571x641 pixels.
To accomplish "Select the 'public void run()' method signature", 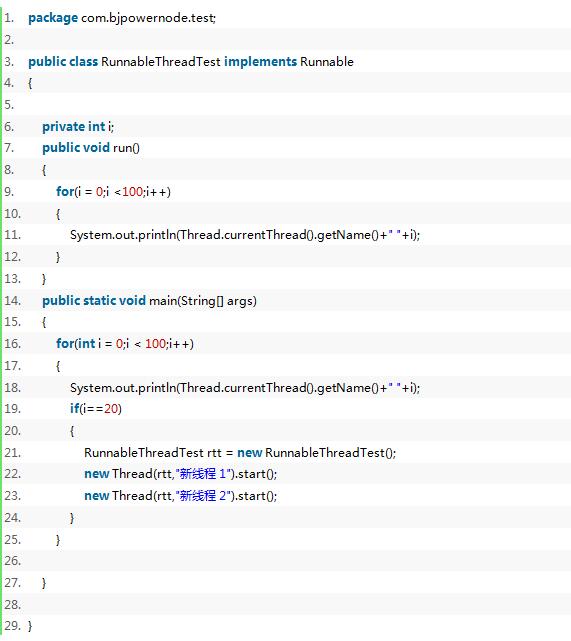I will (91, 148).
